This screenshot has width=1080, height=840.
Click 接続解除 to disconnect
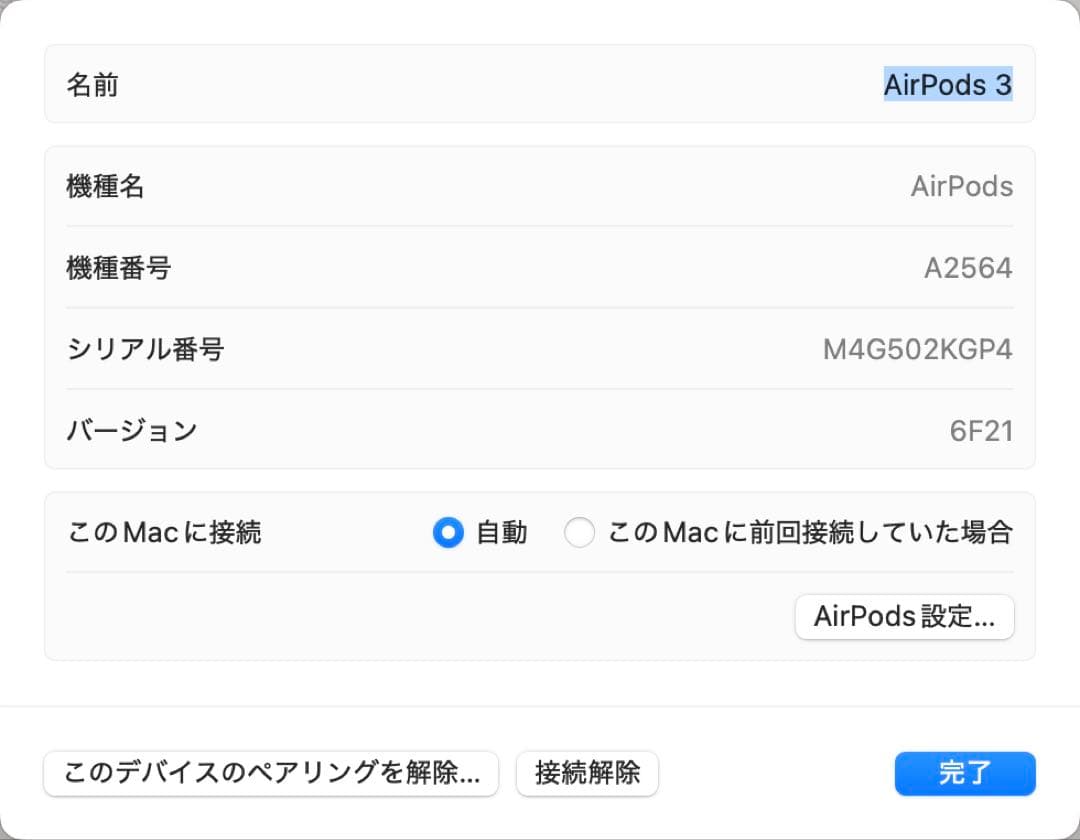[x=586, y=772]
